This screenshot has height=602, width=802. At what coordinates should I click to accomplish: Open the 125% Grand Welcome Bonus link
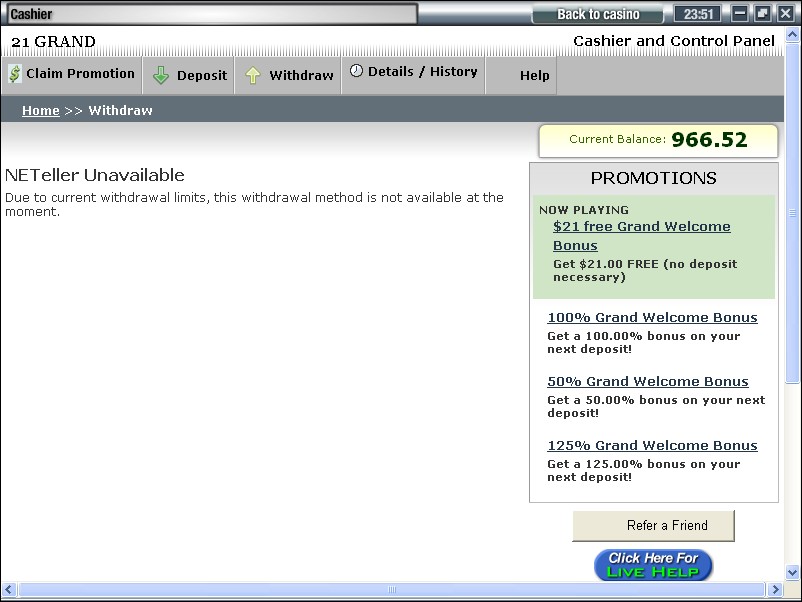coord(652,445)
